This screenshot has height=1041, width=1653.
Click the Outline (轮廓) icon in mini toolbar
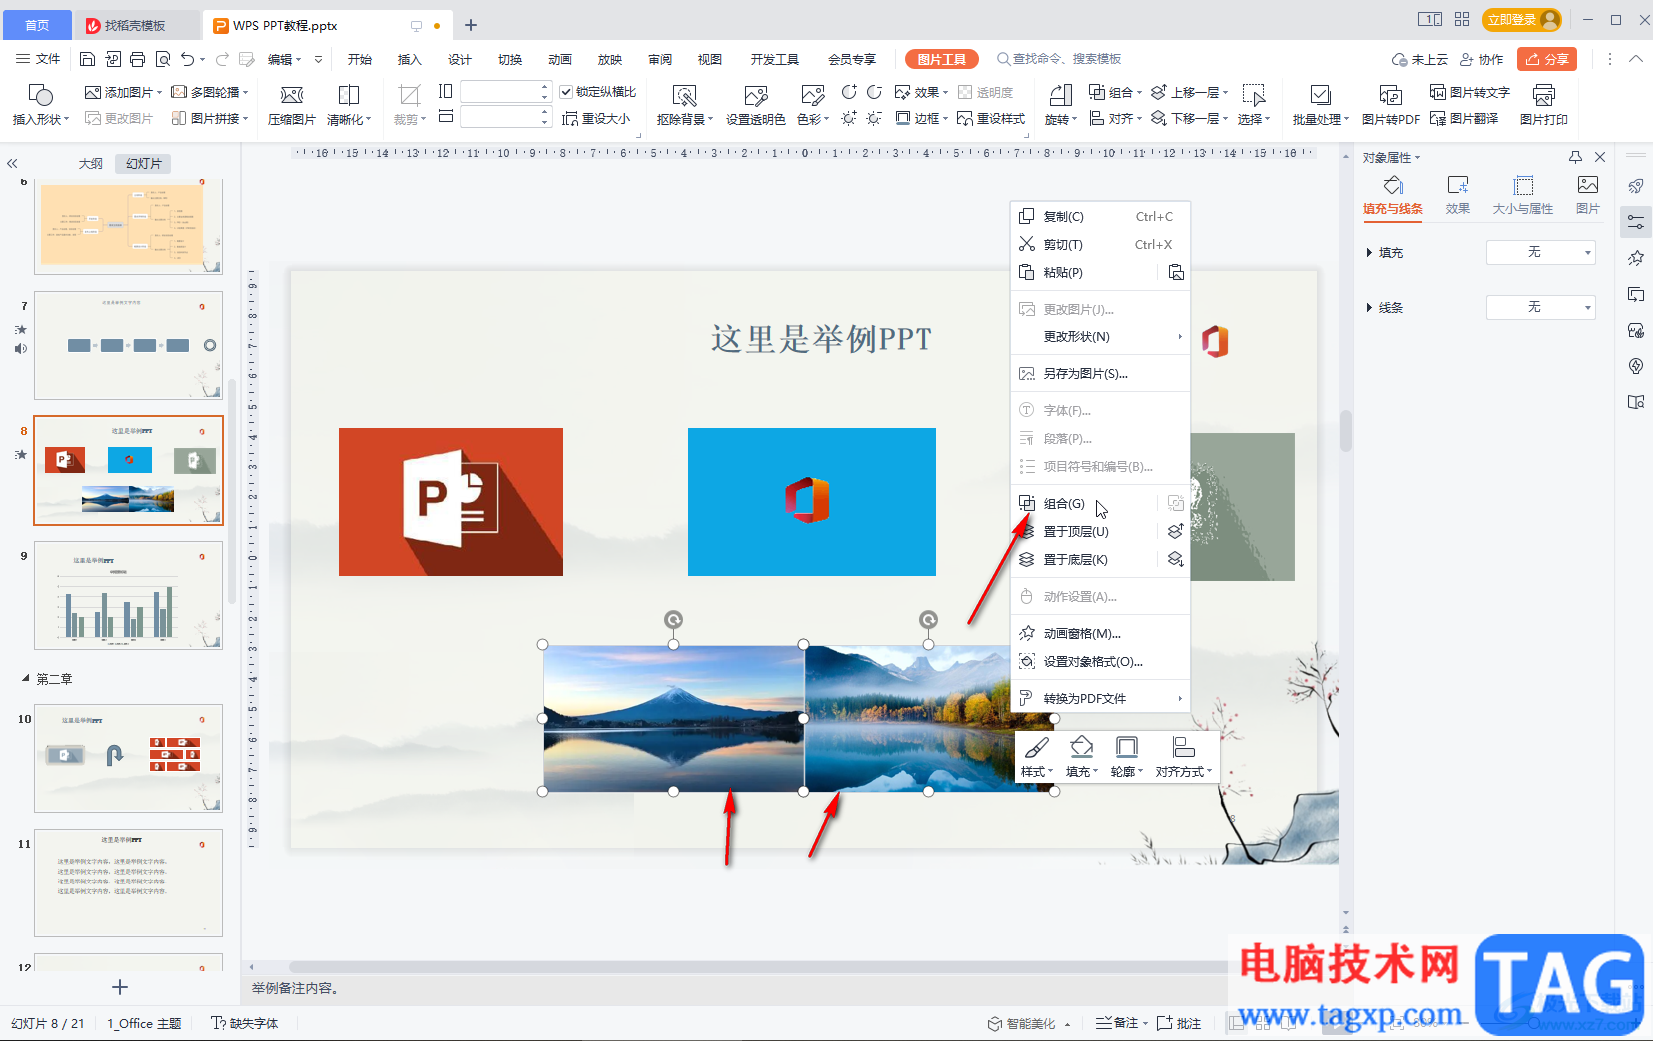point(1127,747)
